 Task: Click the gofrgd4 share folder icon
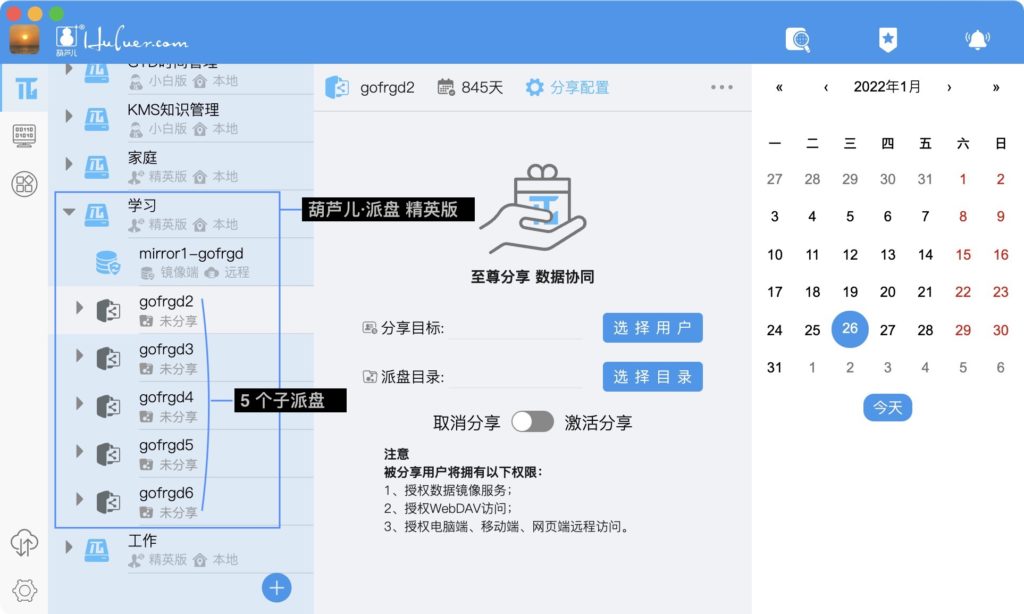point(108,406)
